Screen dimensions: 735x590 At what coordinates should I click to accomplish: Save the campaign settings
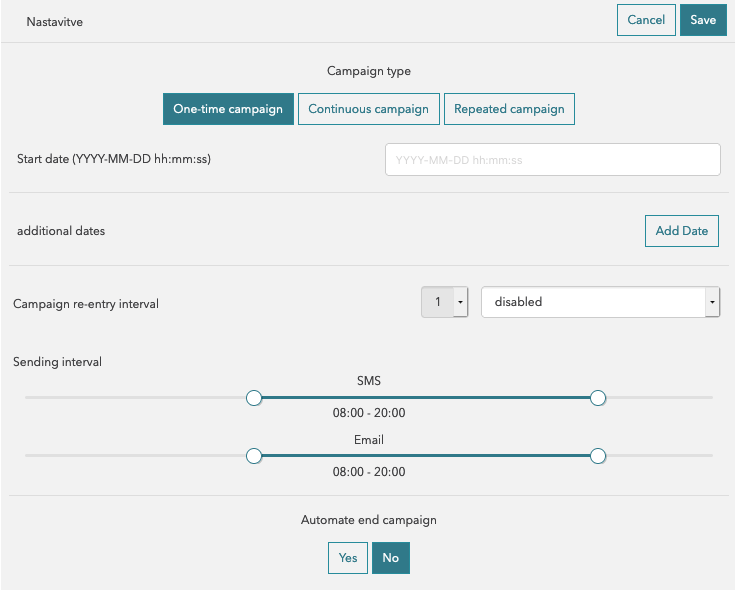point(703,20)
